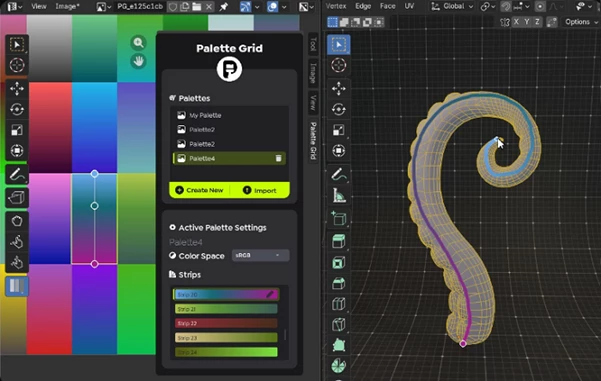Activate the Relax sculpt tool in UV editor
This screenshot has width=601, height=381.
pyautogui.click(x=17, y=242)
